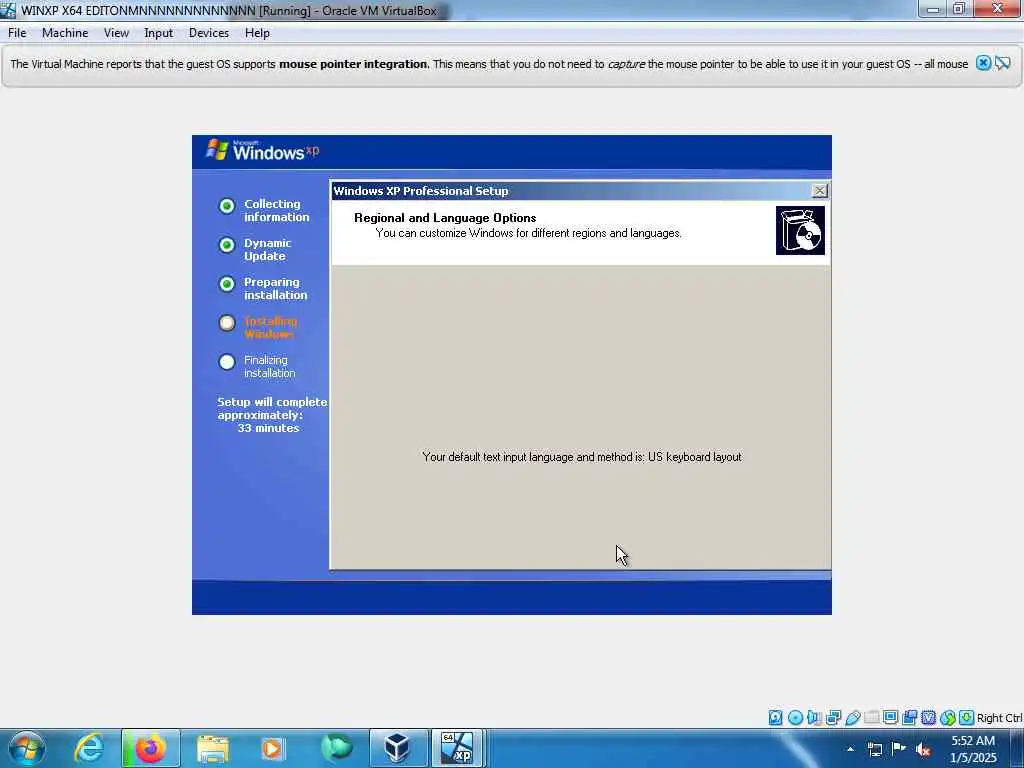
Task: Open the Devices menu
Action: [209, 33]
